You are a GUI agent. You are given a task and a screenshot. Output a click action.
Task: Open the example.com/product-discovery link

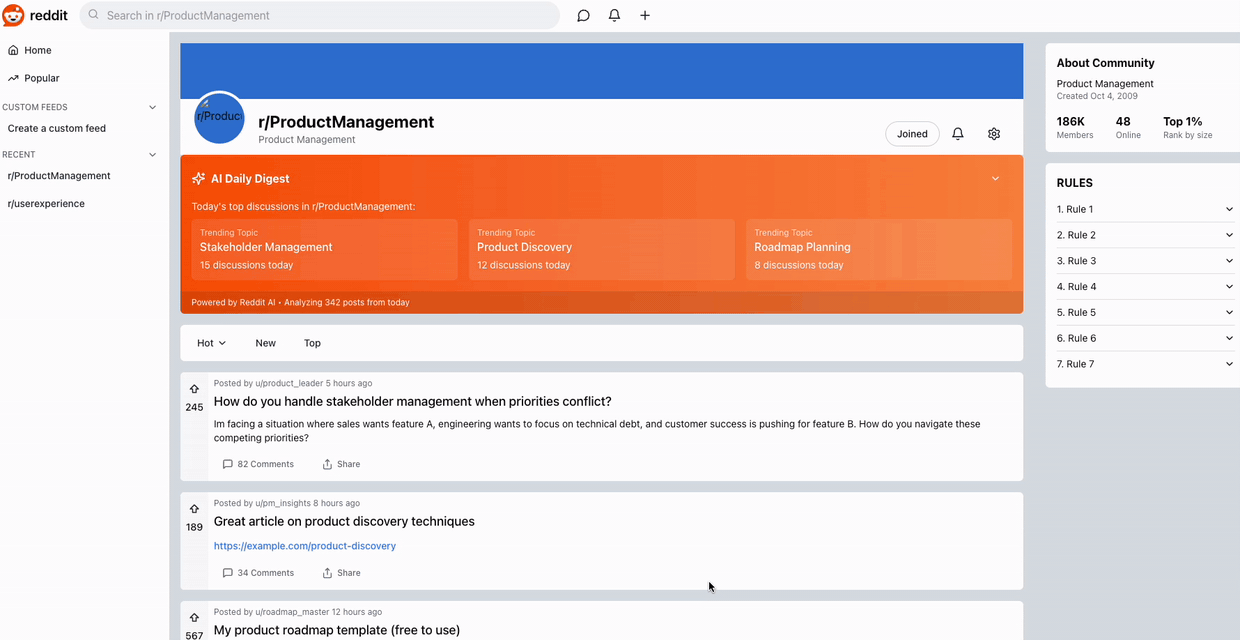tap(305, 546)
